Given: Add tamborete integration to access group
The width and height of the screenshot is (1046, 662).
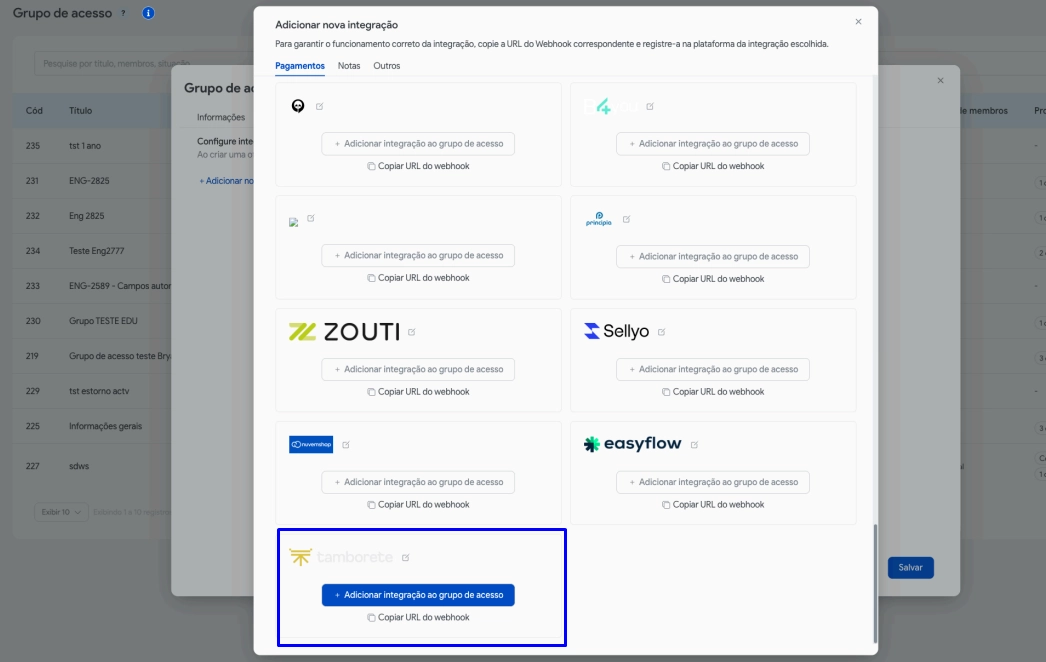Looking at the screenshot, I should tap(418, 595).
